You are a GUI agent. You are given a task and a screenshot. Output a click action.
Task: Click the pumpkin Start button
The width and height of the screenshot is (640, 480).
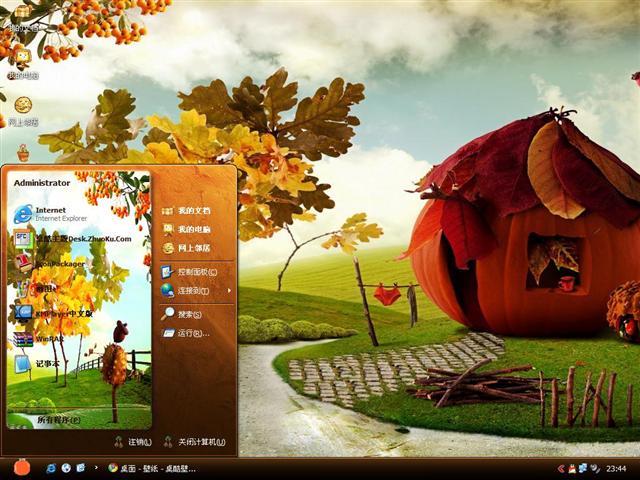pyautogui.click(x=22, y=468)
